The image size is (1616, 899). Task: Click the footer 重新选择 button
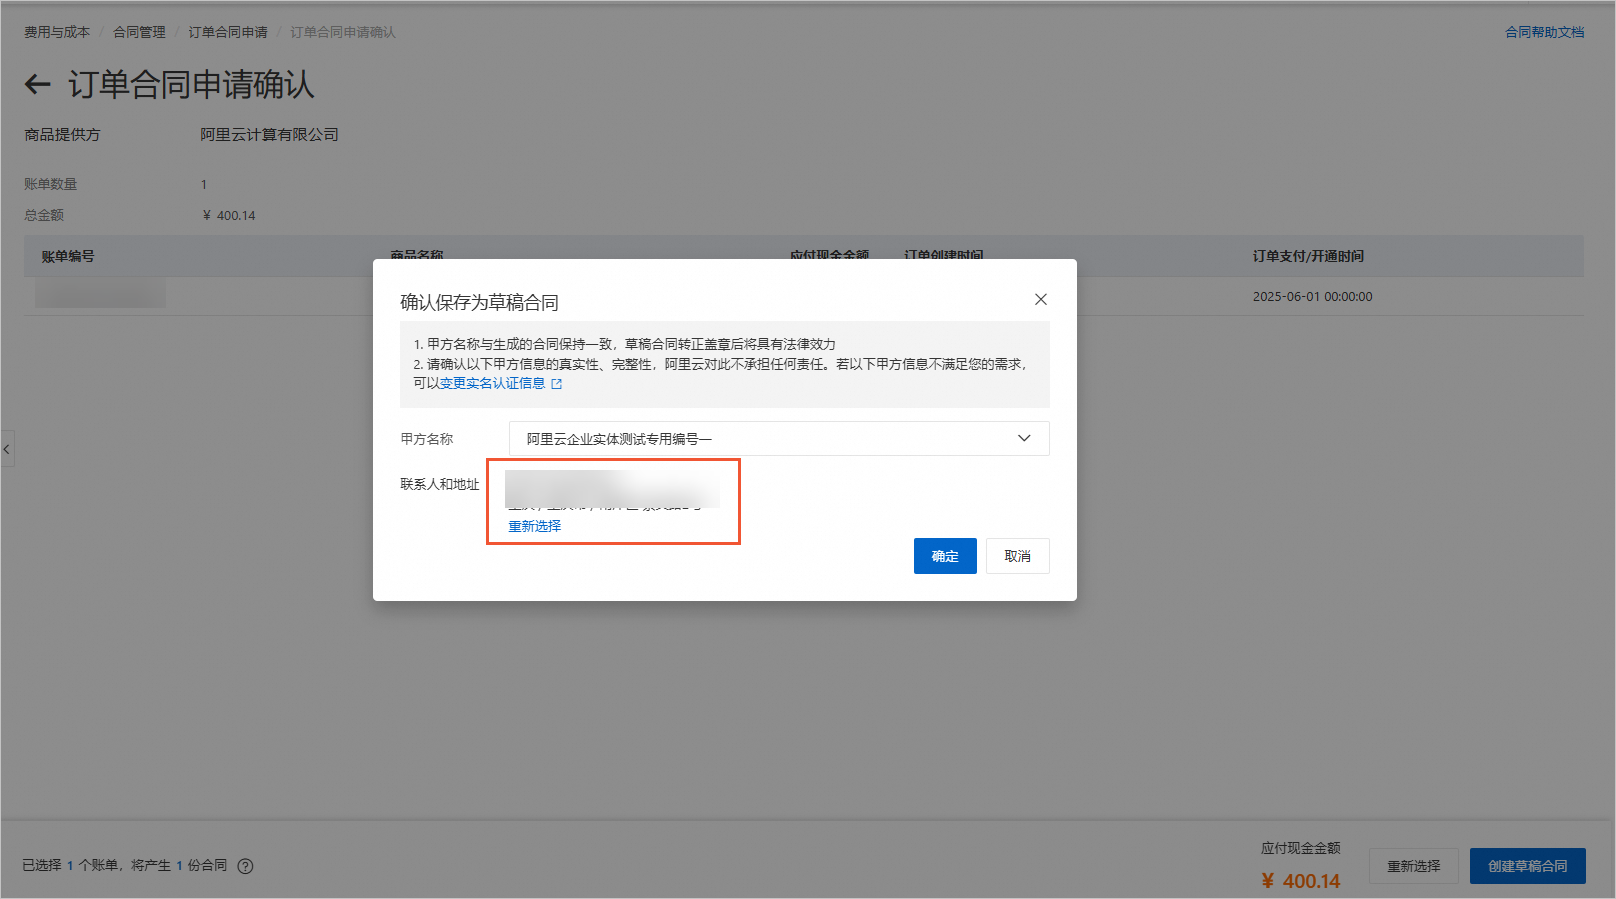1414,866
